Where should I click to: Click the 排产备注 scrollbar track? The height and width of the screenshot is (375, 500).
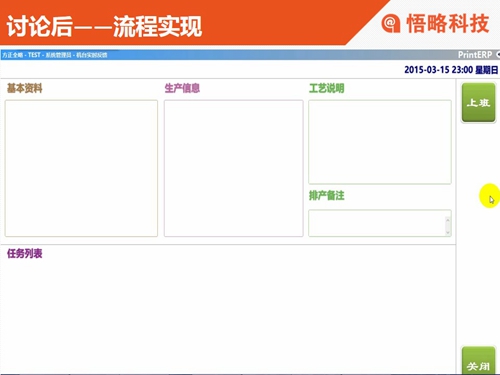(448, 226)
